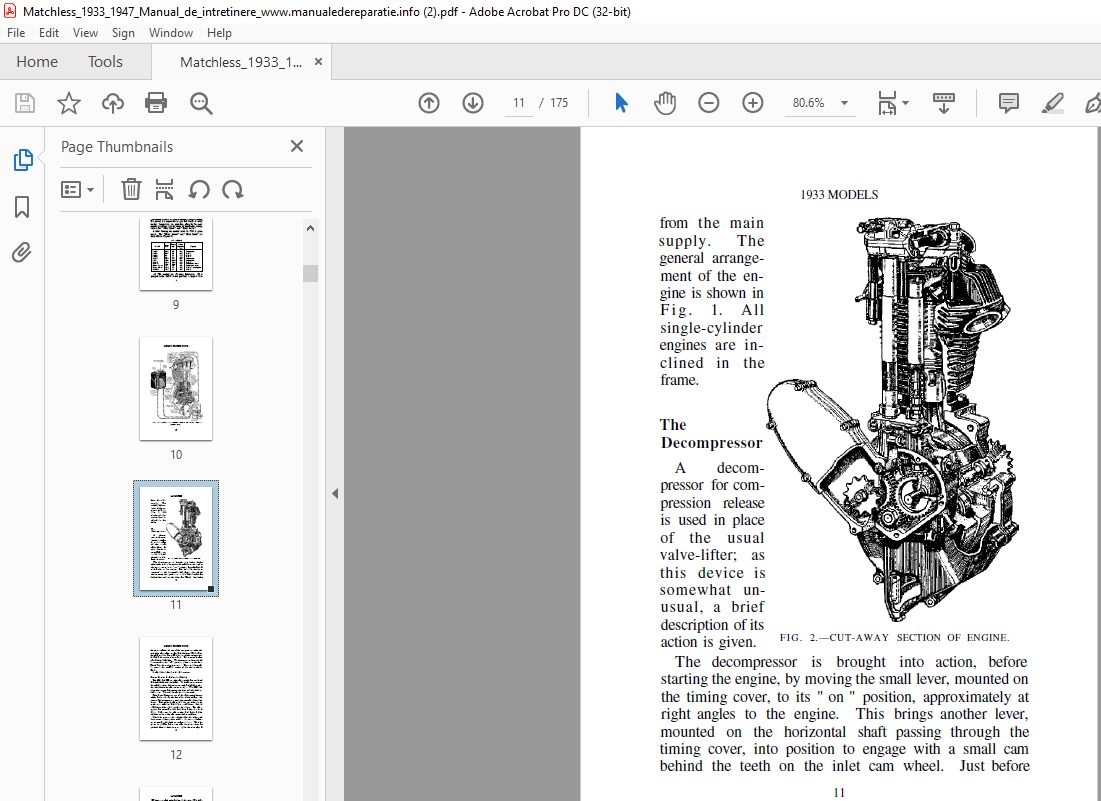This screenshot has width=1101, height=801.
Task: Switch to the Tools tab
Action: point(105,62)
